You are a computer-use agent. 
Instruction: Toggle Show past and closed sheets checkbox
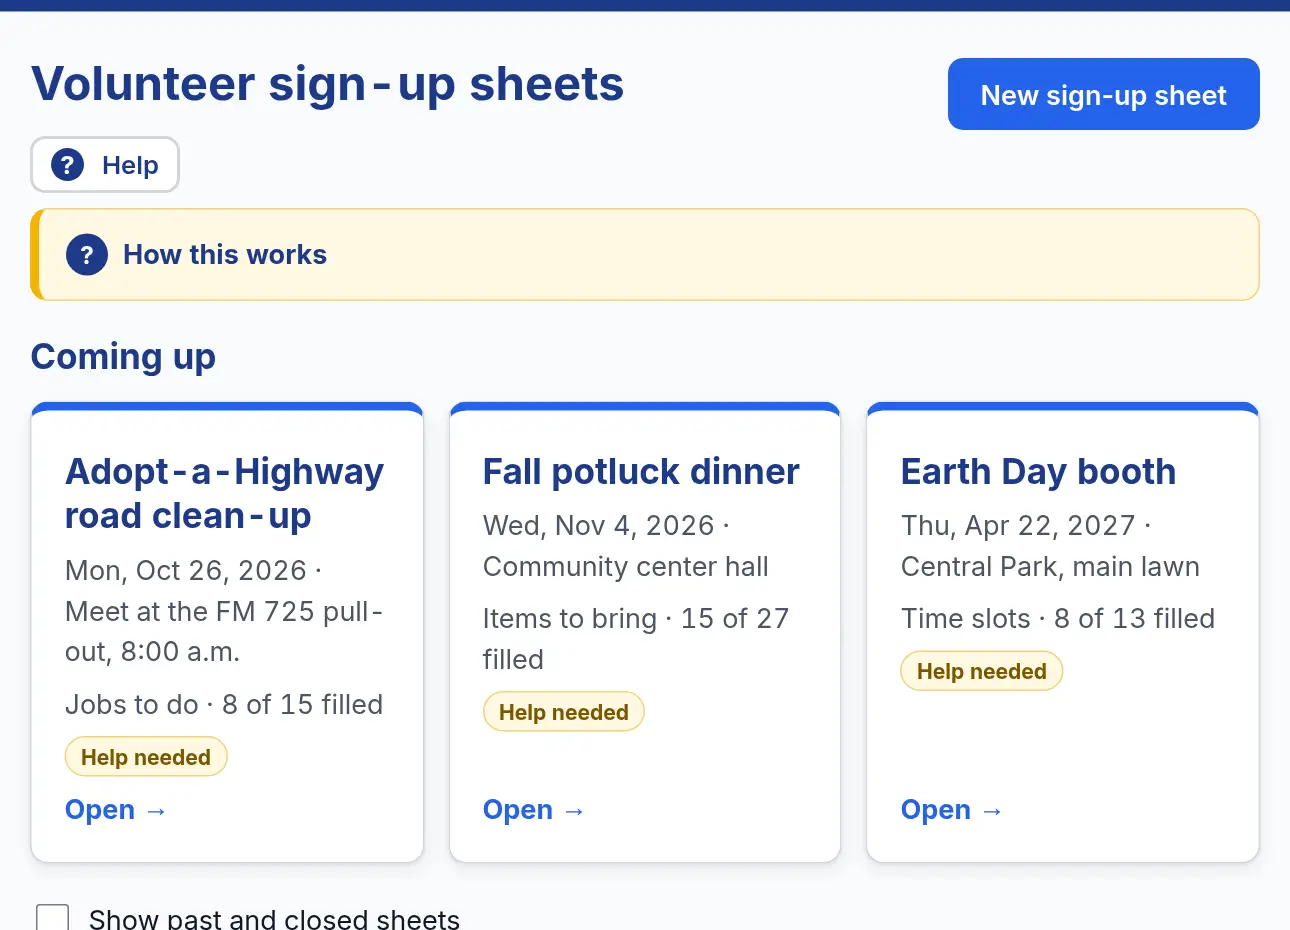52,919
